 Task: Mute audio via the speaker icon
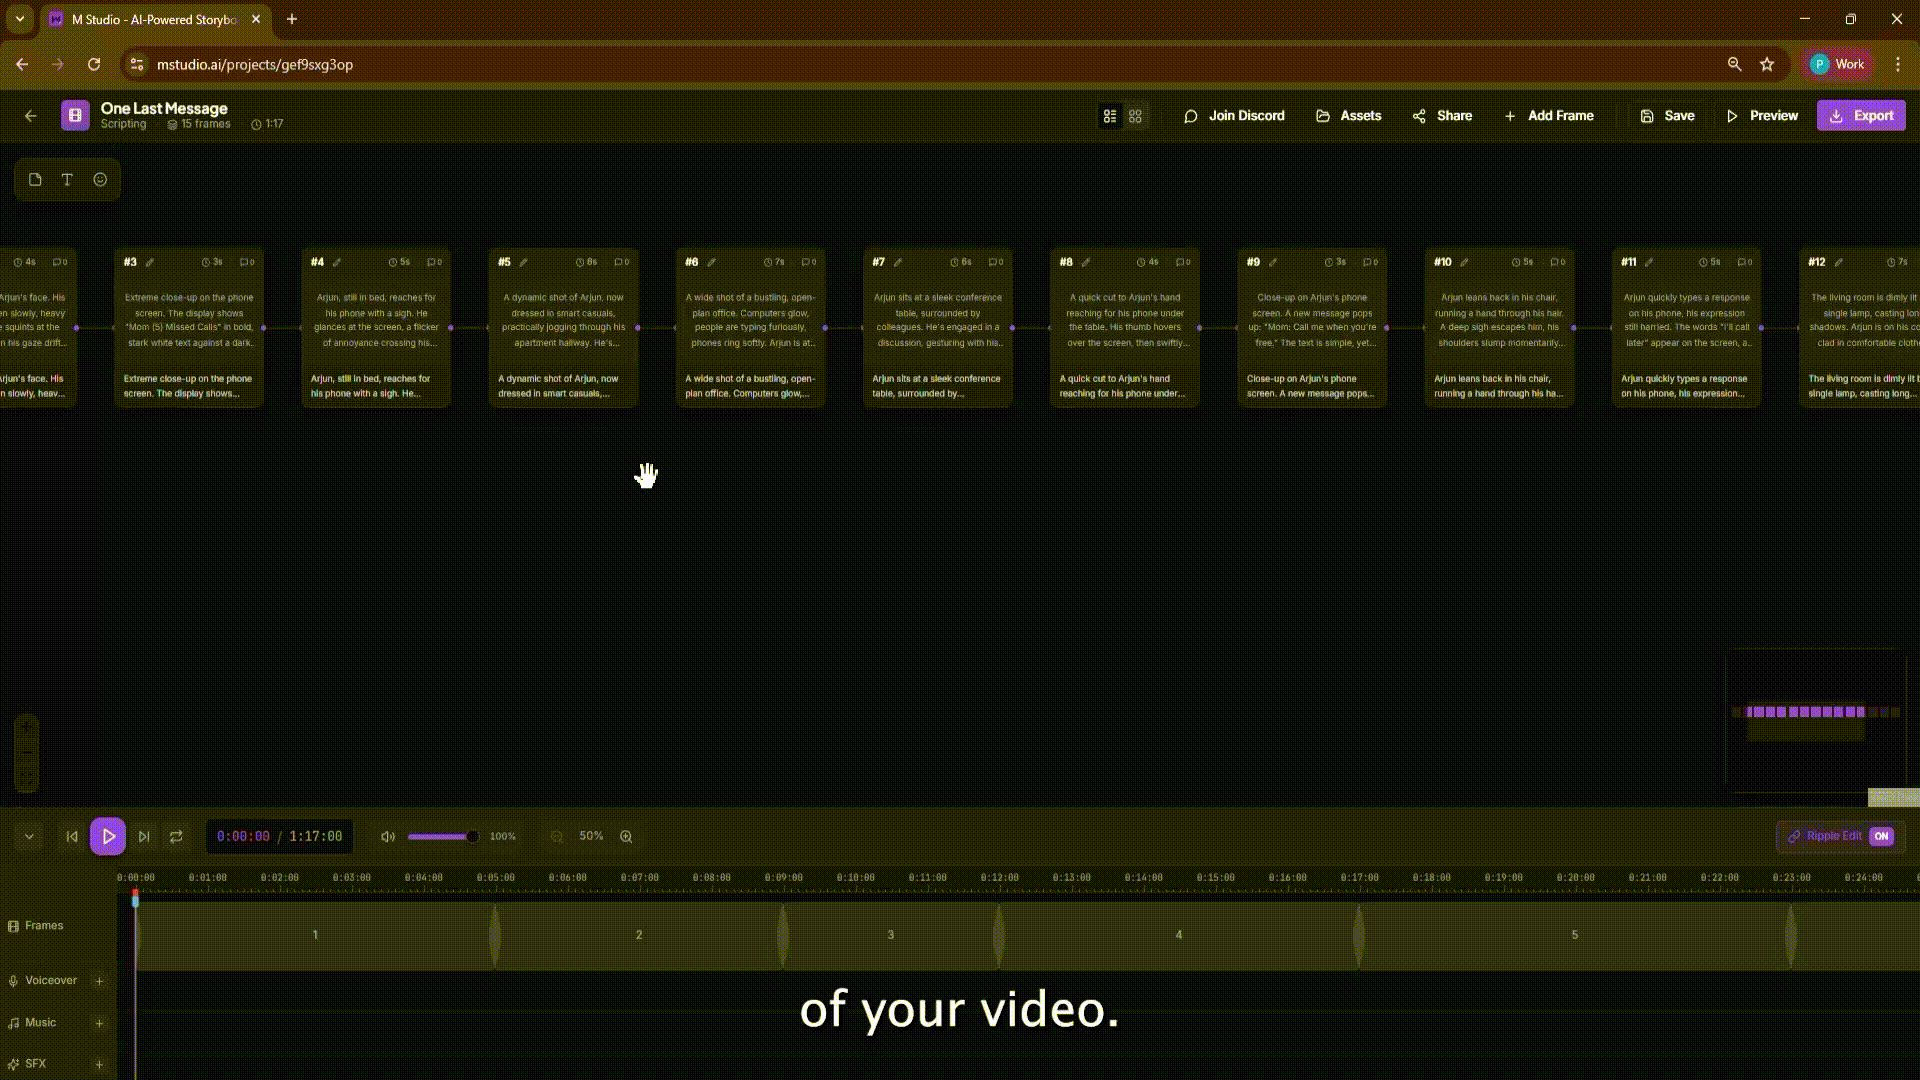pos(388,836)
